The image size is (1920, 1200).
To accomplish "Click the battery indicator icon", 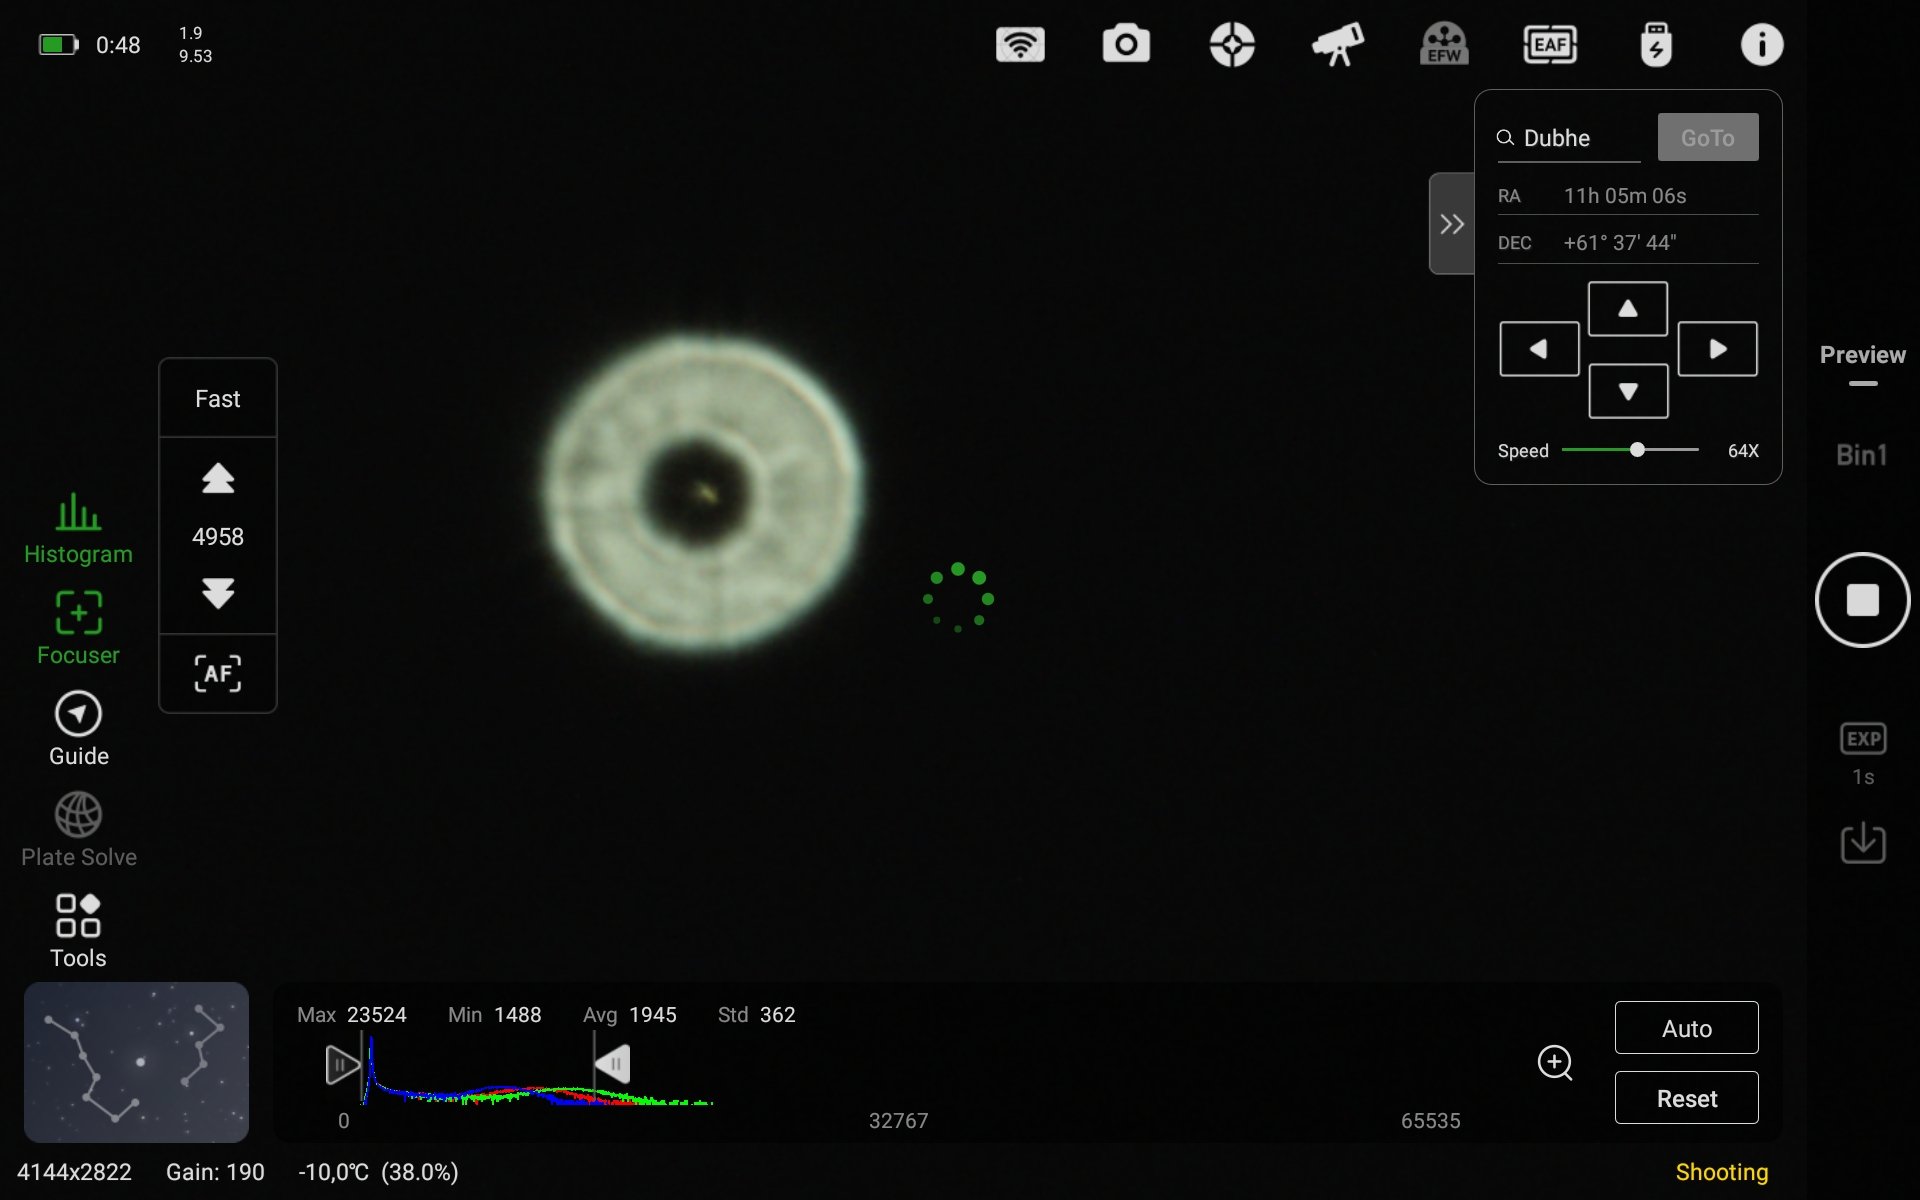I will (x=58, y=45).
